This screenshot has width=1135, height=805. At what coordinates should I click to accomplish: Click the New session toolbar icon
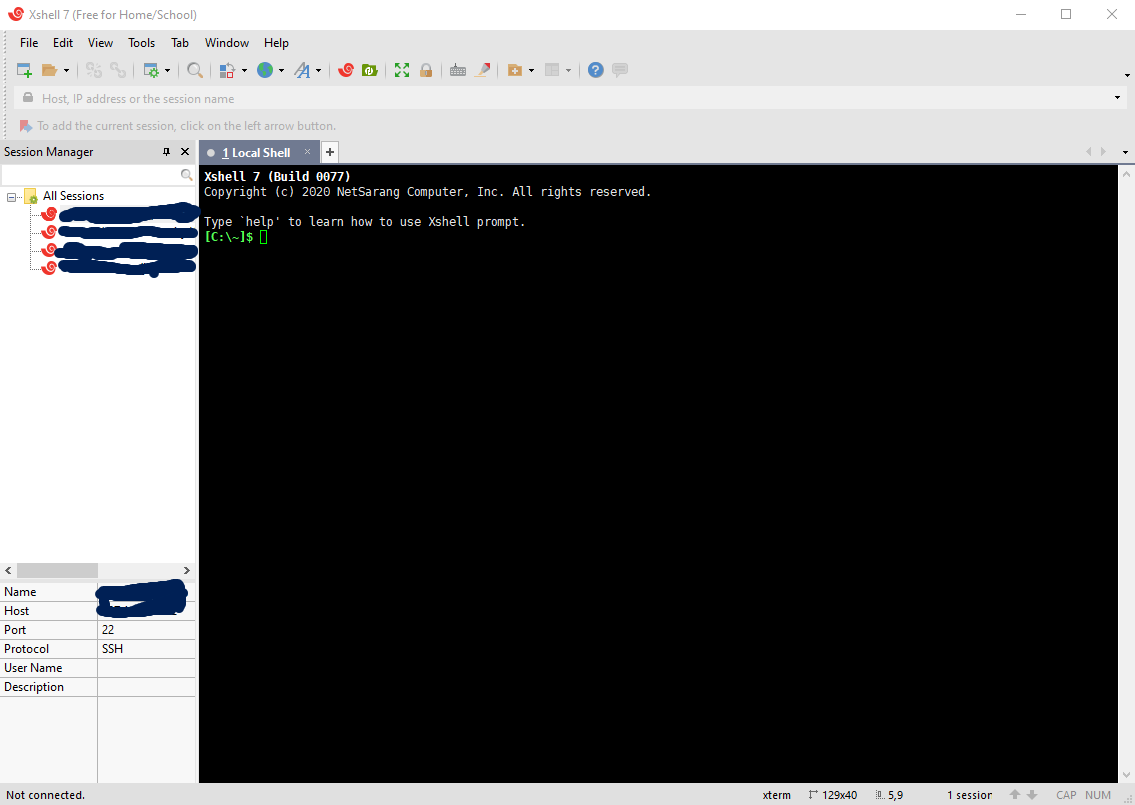pos(24,70)
